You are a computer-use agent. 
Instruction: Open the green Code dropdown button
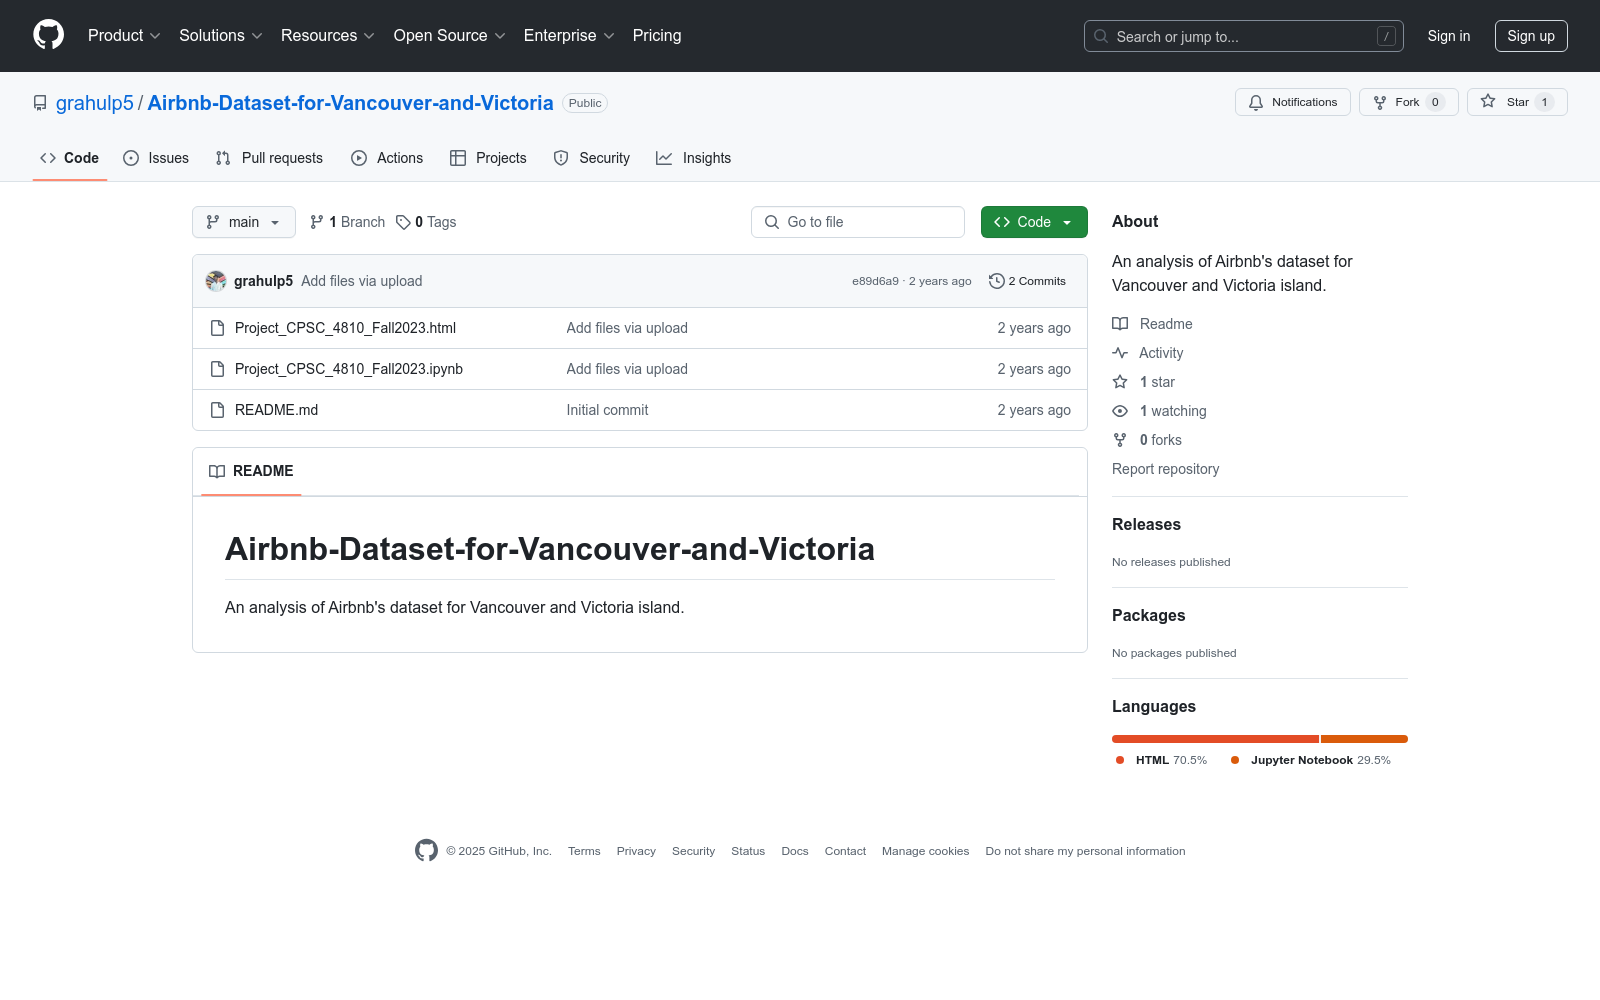point(1034,222)
